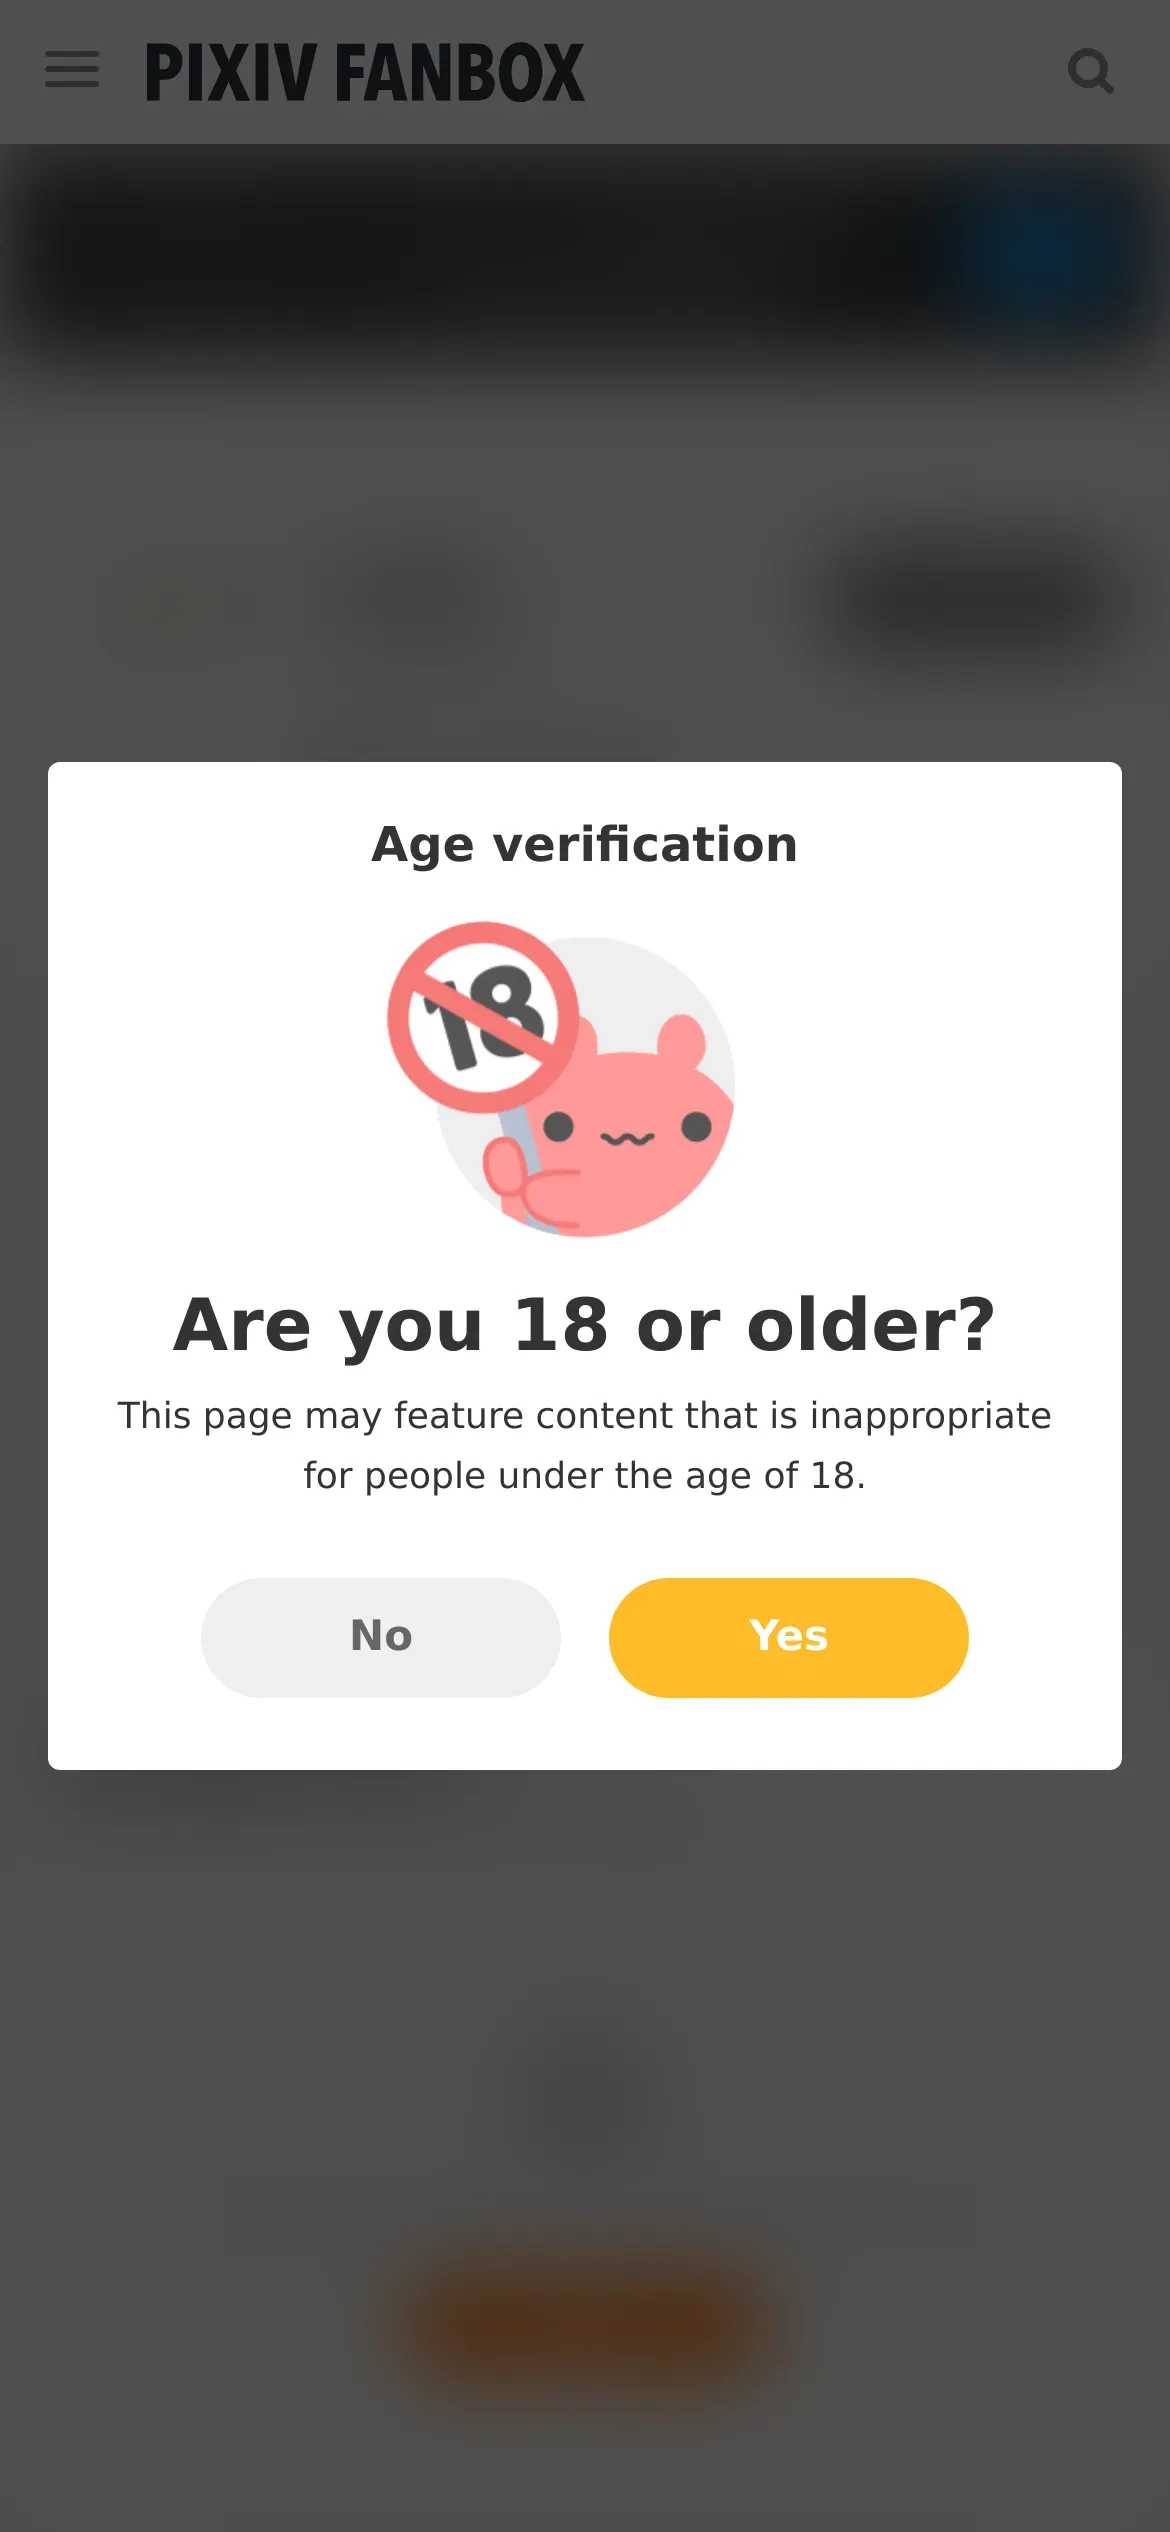Click the blurred dark pill button above dialog
1170x2532 pixels.
point(975,602)
